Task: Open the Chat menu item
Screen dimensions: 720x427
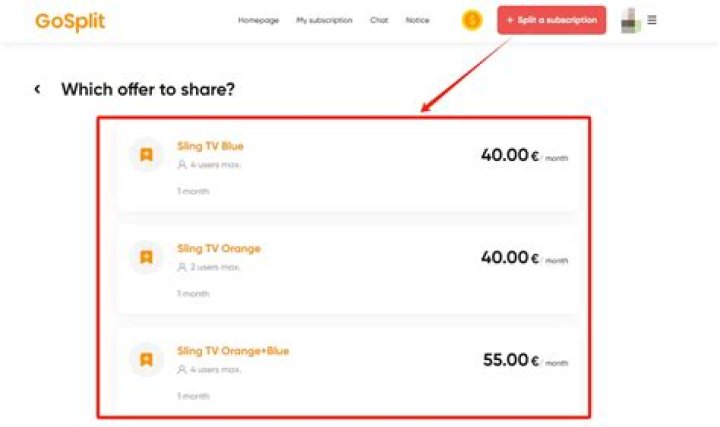Action: pos(379,20)
